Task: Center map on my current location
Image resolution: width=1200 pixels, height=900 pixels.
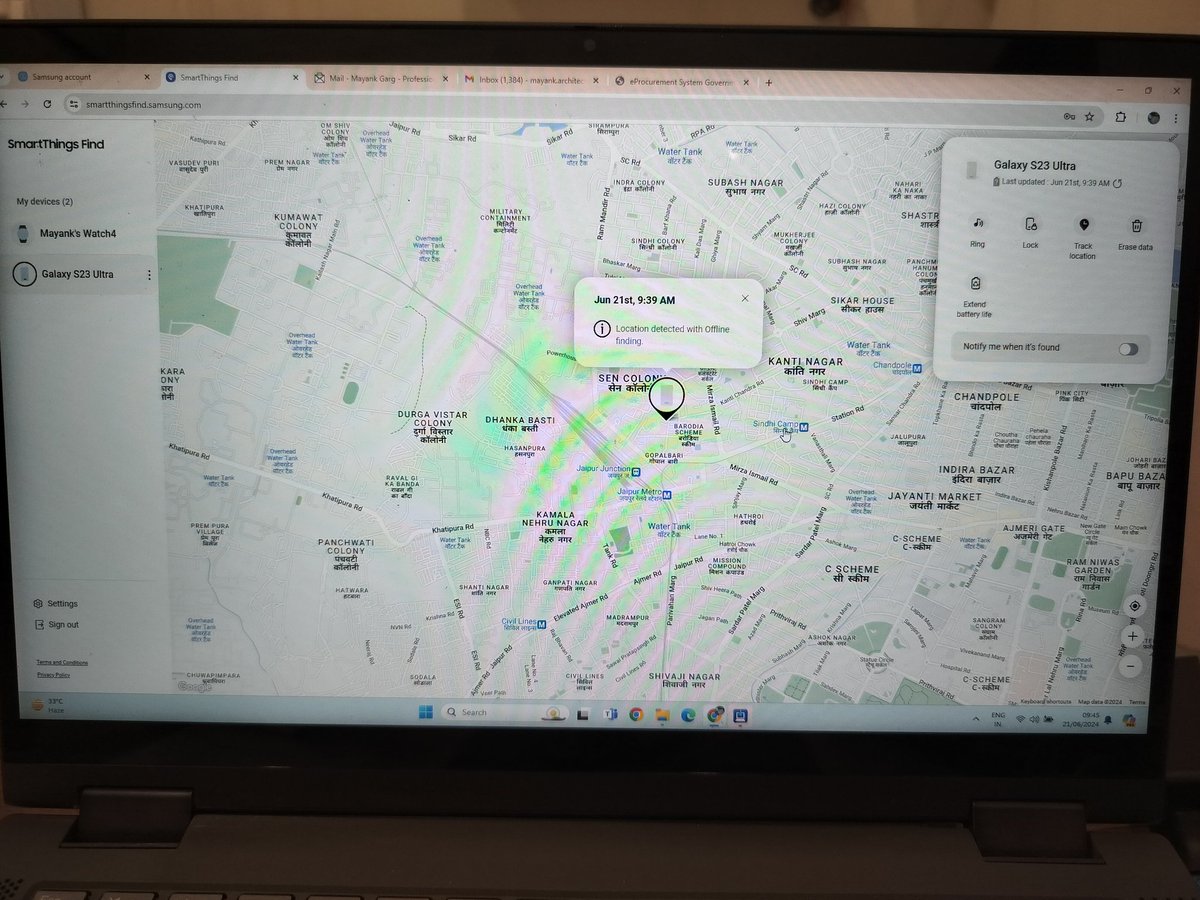Action: [x=1135, y=606]
